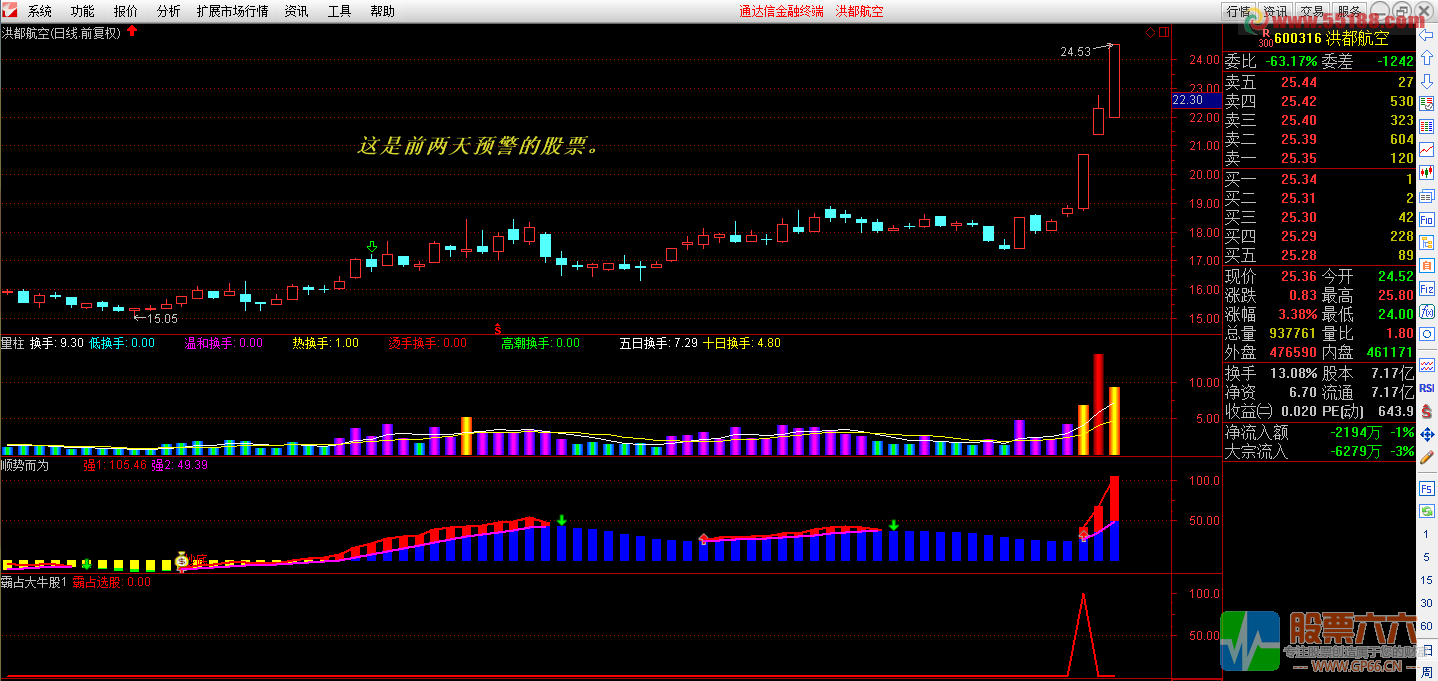The image size is (1438, 681).
Task: Click the 五日换手: 7.29 label
Action: point(656,343)
